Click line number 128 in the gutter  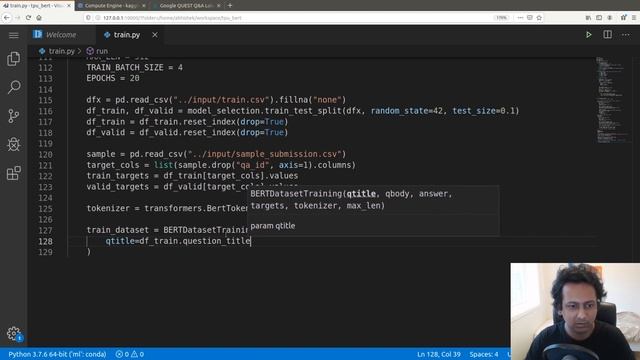[x=45, y=241]
